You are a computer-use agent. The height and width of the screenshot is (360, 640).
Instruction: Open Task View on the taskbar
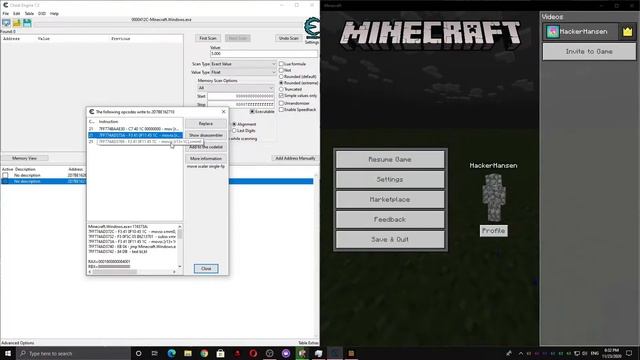click(x=155, y=353)
